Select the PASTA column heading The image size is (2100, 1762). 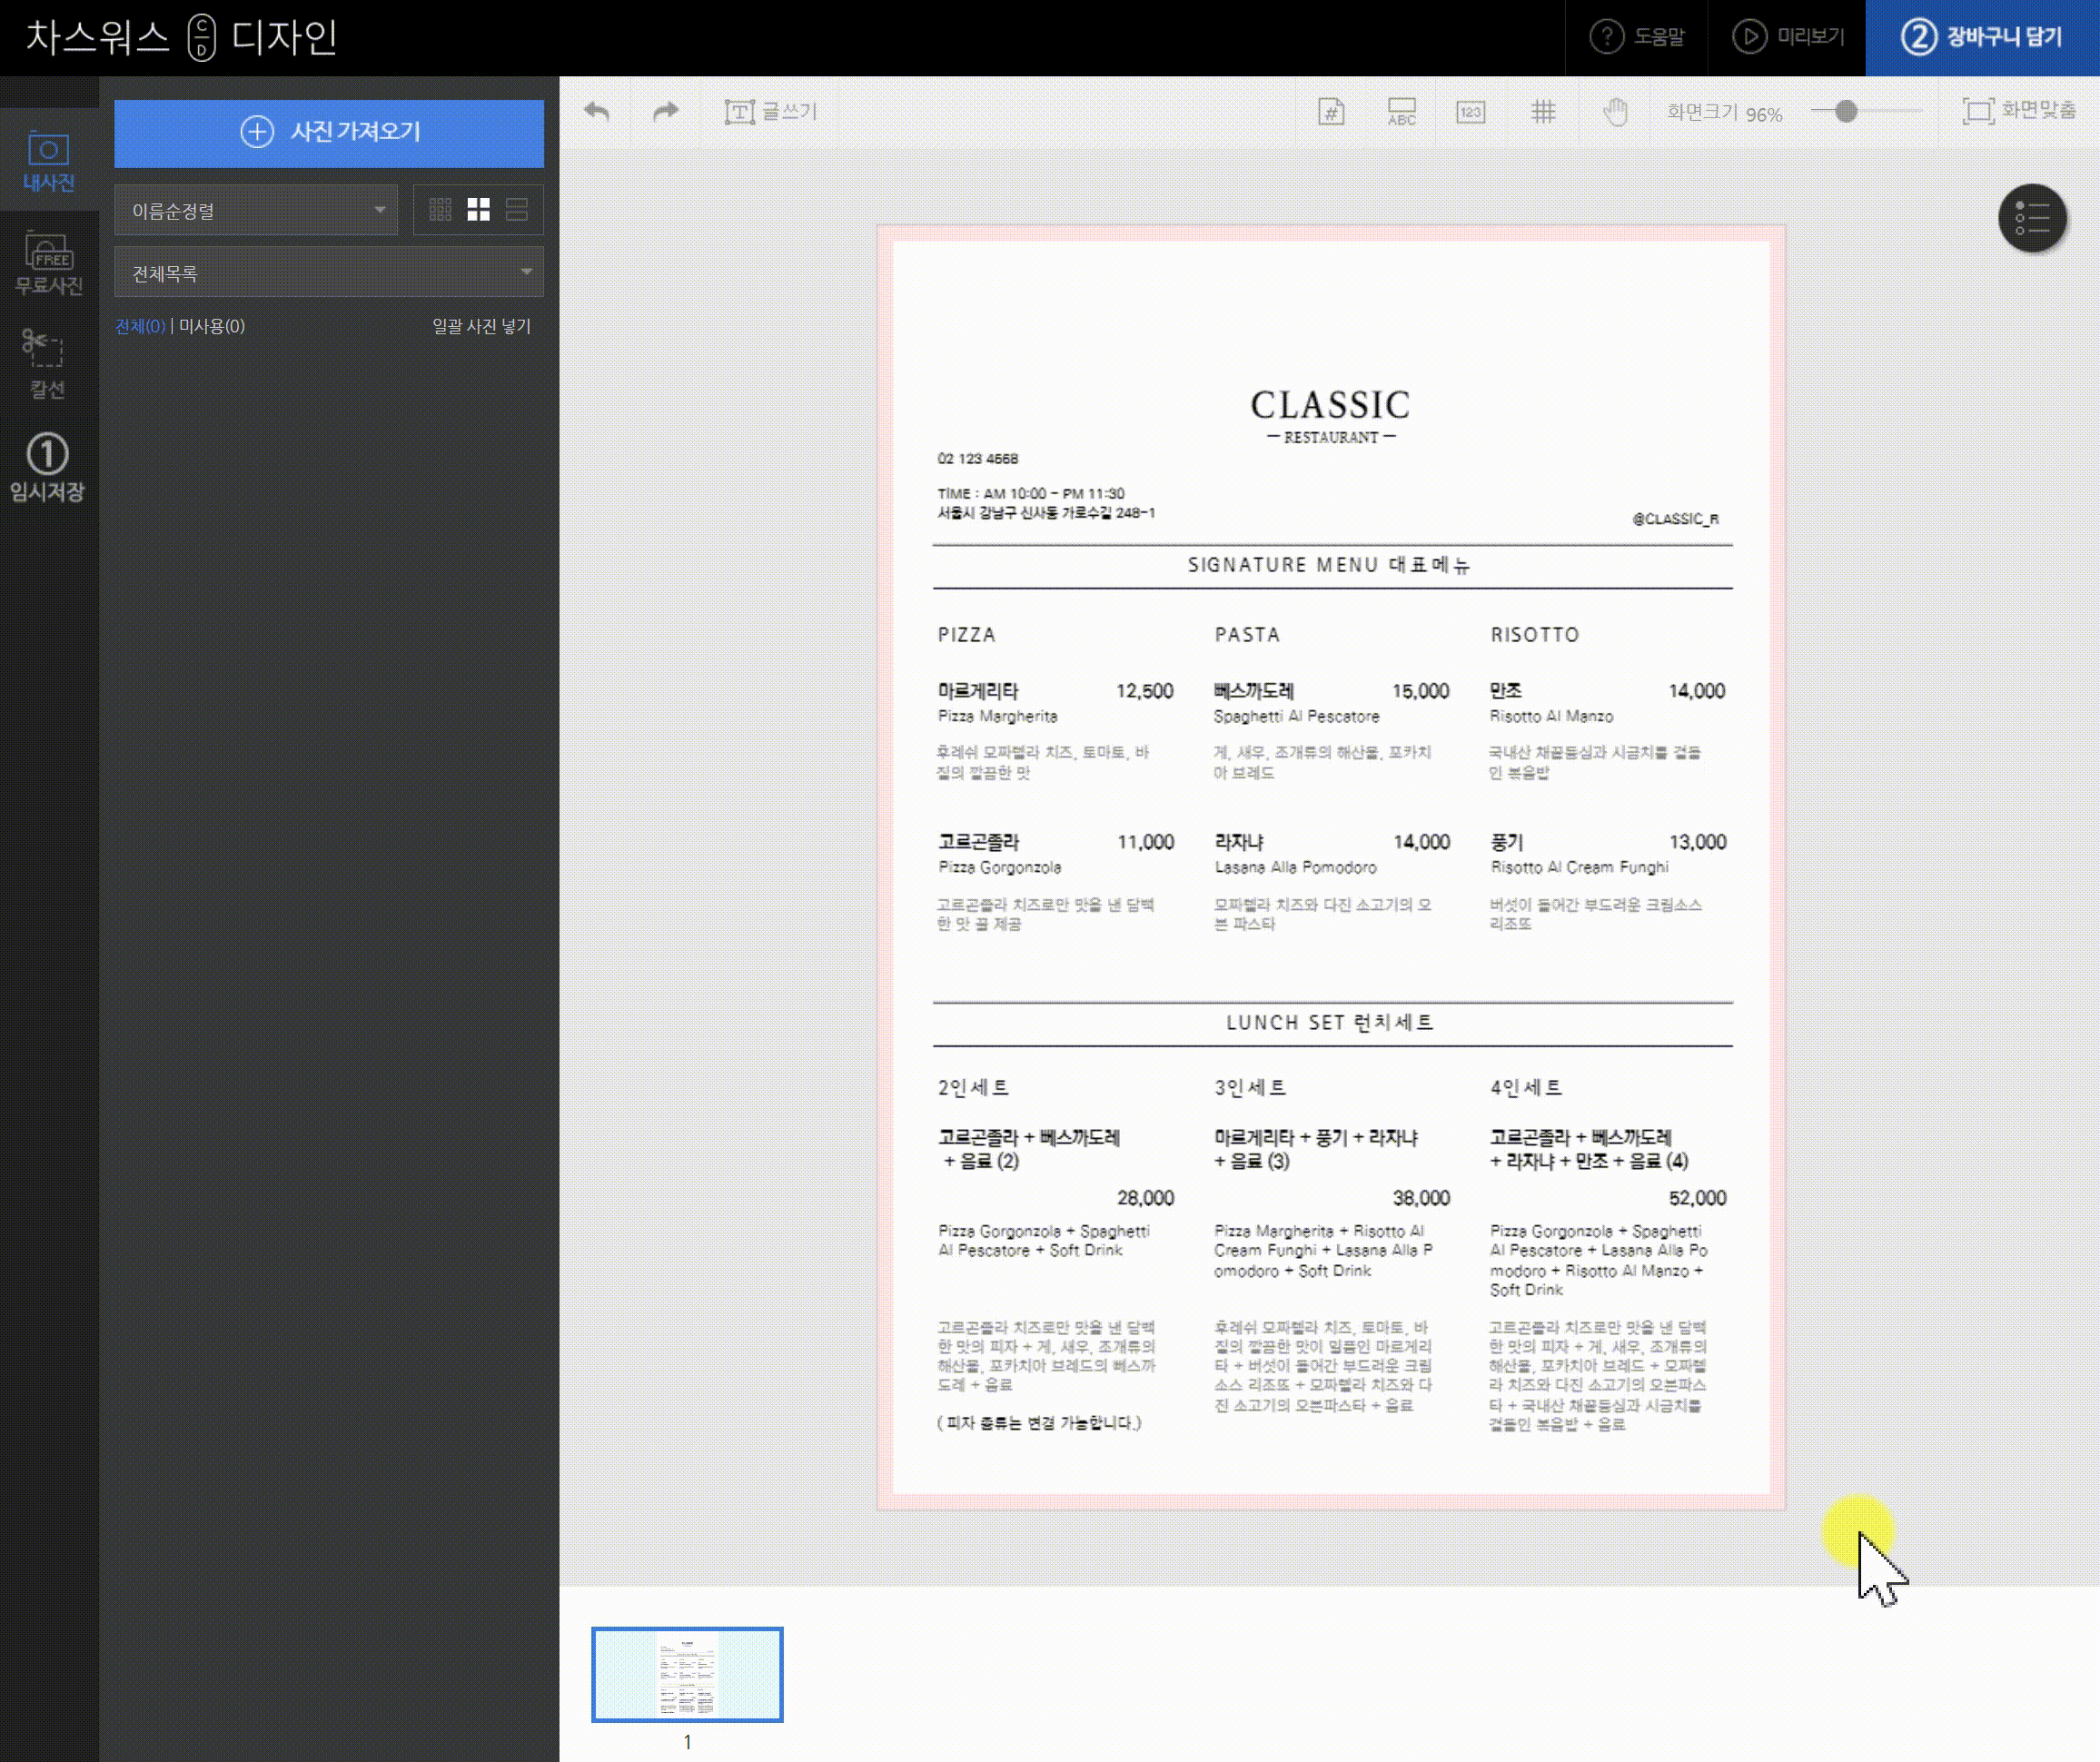(1247, 635)
